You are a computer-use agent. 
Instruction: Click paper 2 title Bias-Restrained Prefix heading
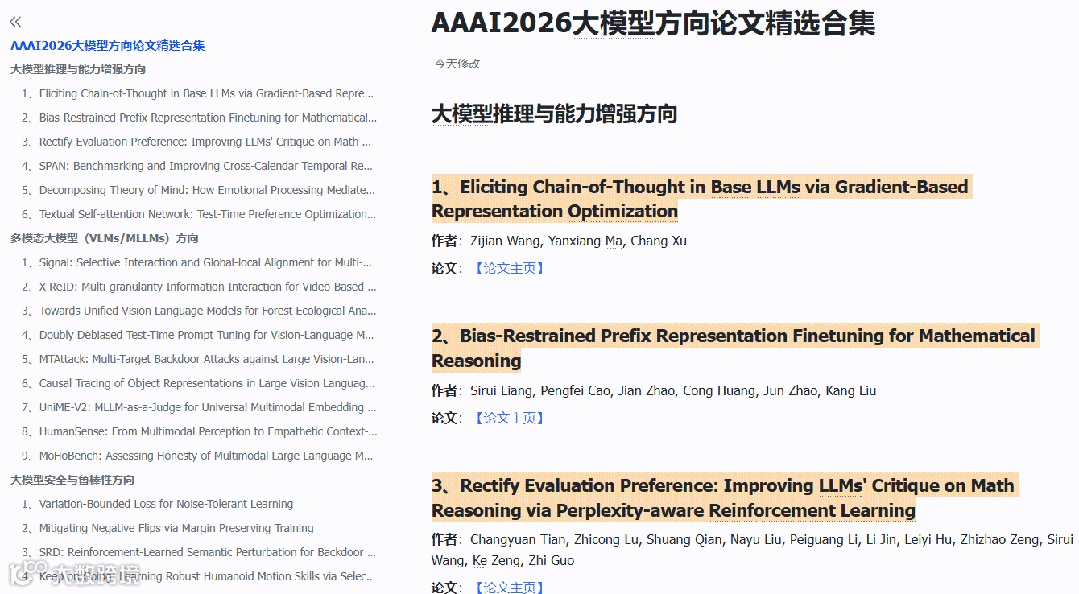tap(734, 348)
